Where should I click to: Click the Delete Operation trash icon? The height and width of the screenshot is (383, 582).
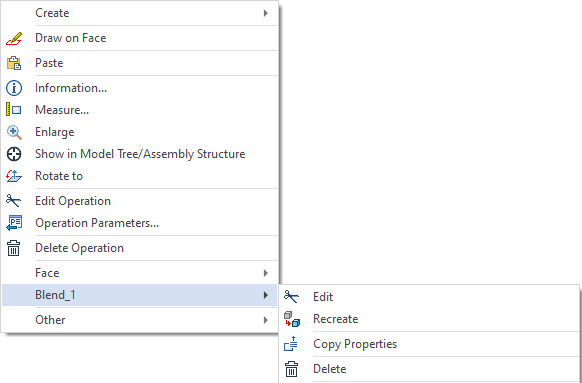[14, 248]
